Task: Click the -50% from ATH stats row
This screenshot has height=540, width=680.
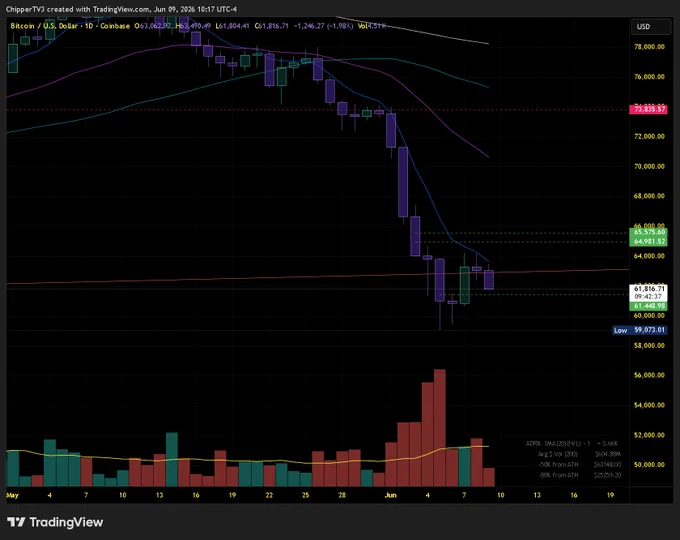Action: tap(579, 465)
